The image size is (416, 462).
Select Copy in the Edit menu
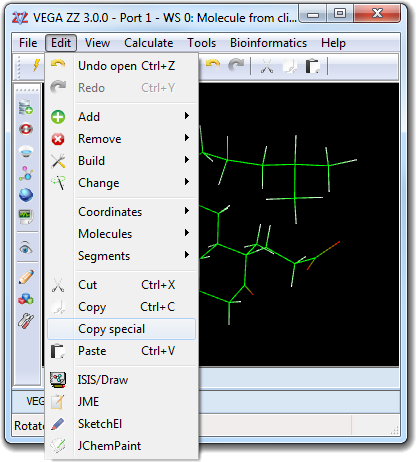click(121, 307)
